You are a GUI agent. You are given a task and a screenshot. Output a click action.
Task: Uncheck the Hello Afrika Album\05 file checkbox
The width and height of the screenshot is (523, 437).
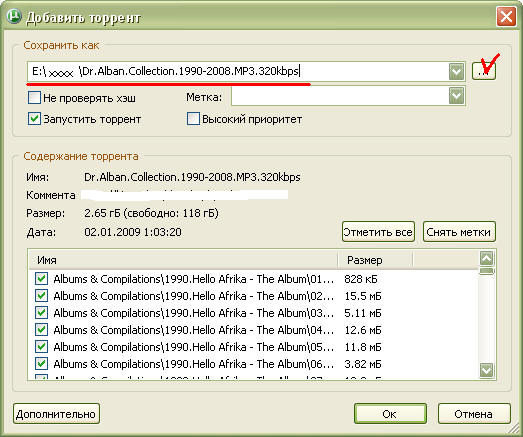[41, 347]
